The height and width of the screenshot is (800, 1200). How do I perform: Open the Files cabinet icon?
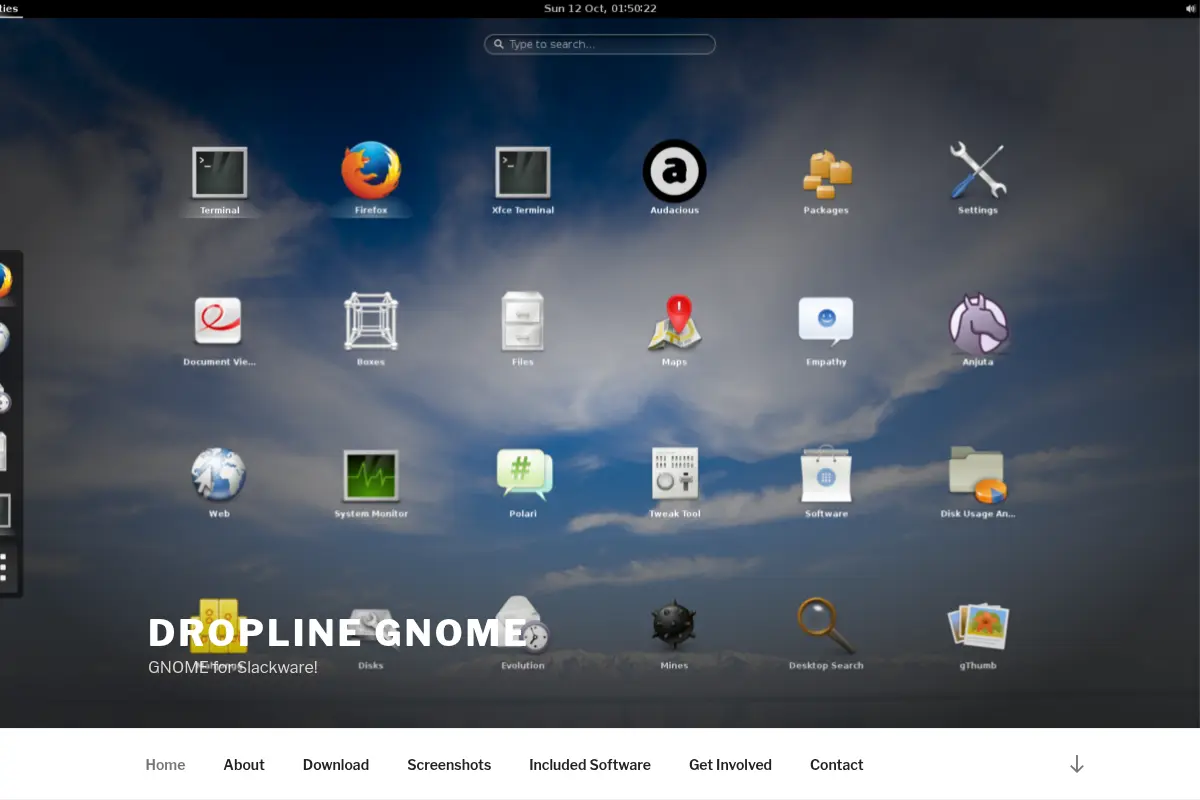coord(523,321)
